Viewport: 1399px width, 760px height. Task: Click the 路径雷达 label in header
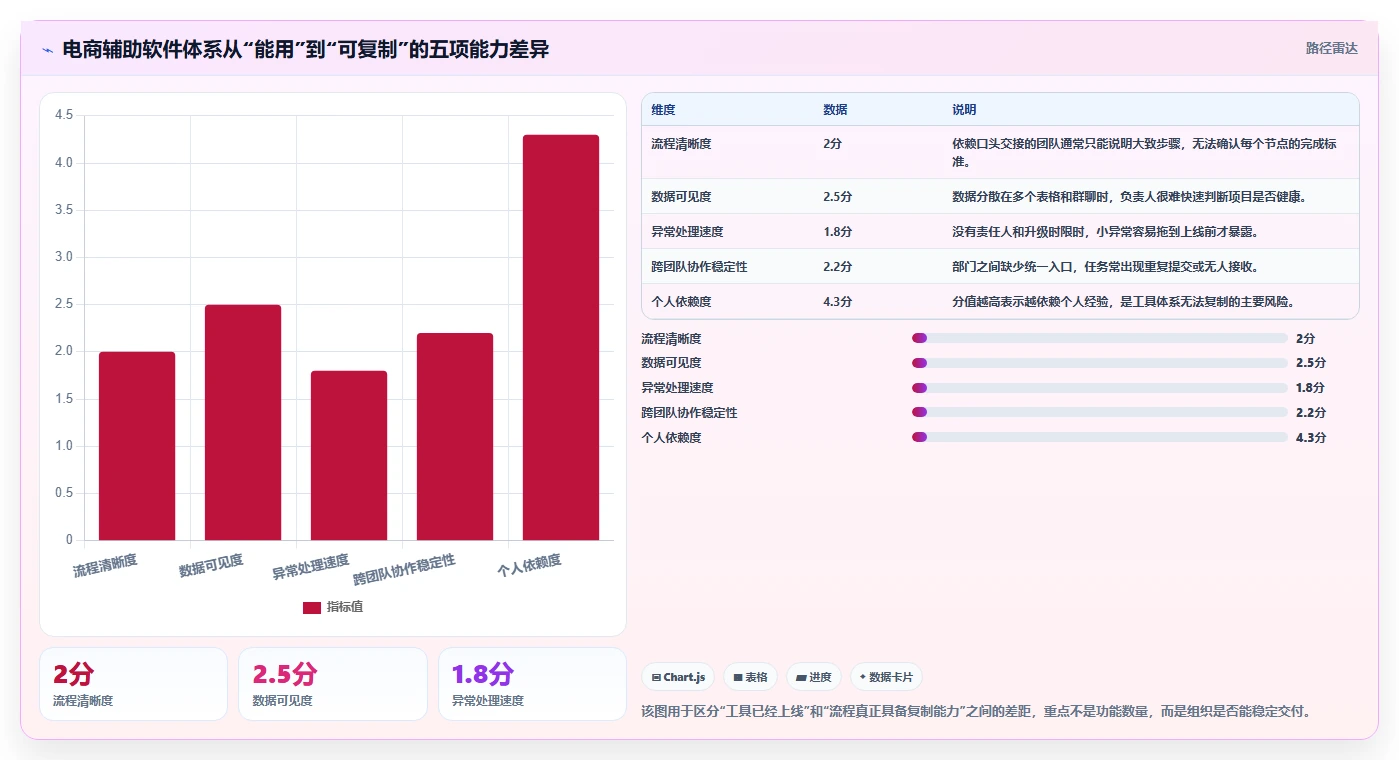coord(1331,48)
